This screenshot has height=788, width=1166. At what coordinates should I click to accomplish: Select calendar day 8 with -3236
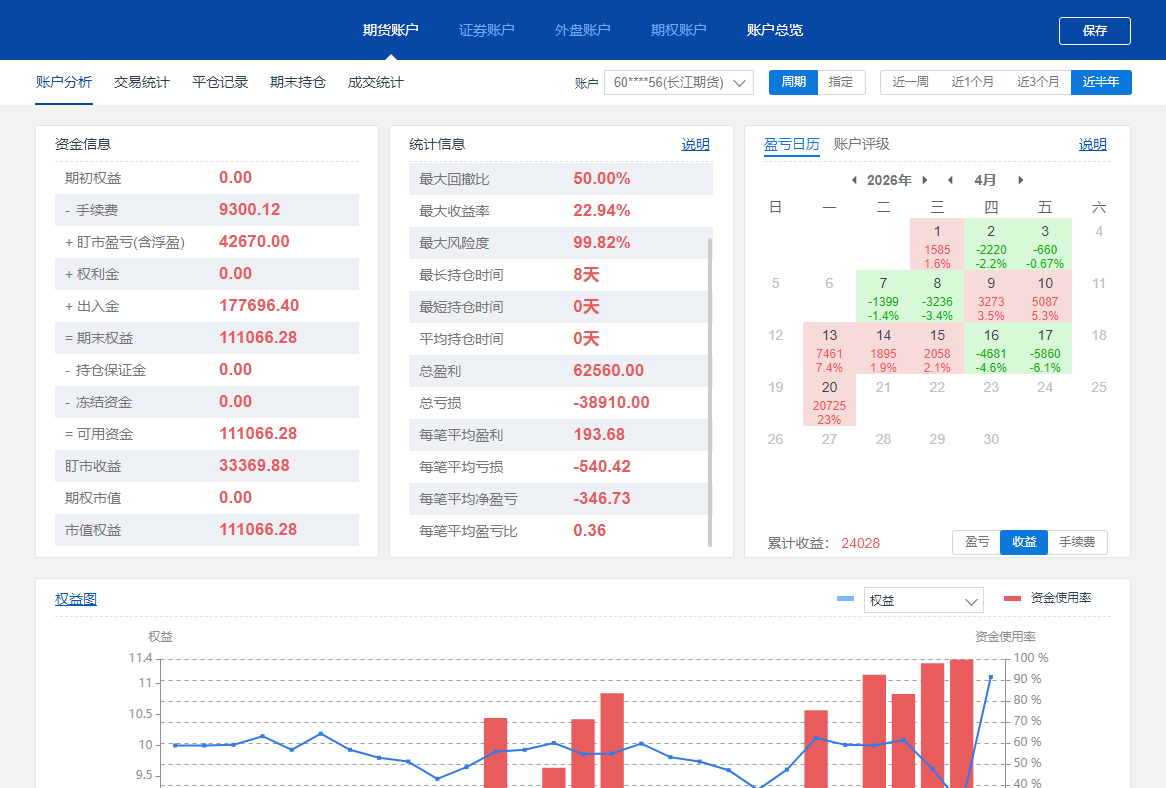[x=937, y=297]
